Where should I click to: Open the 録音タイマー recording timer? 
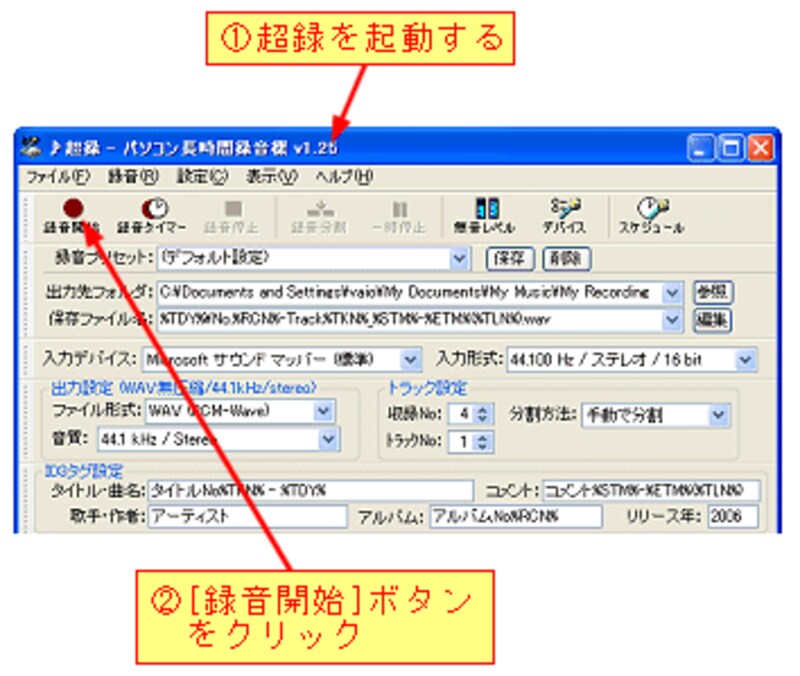[x=152, y=216]
